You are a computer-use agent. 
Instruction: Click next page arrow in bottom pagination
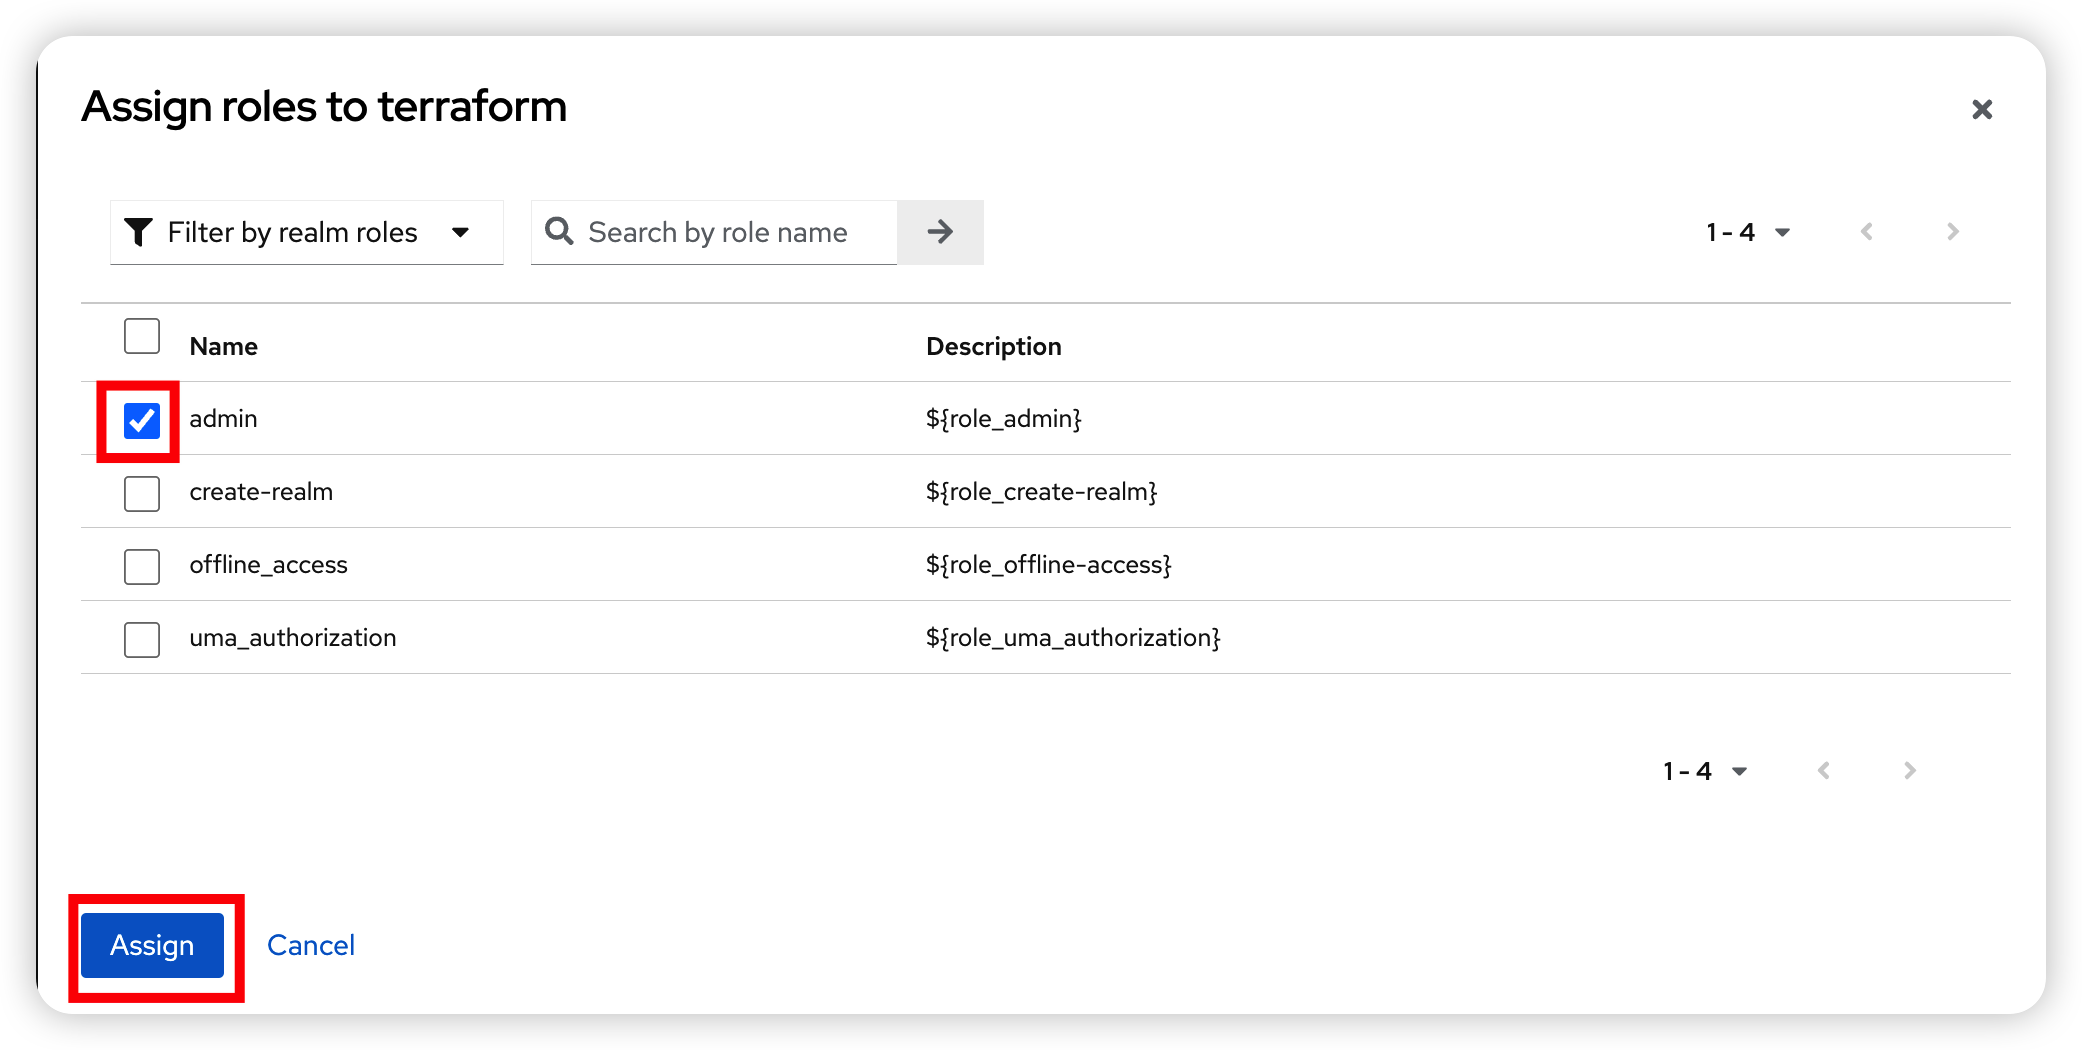(1909, 771)
